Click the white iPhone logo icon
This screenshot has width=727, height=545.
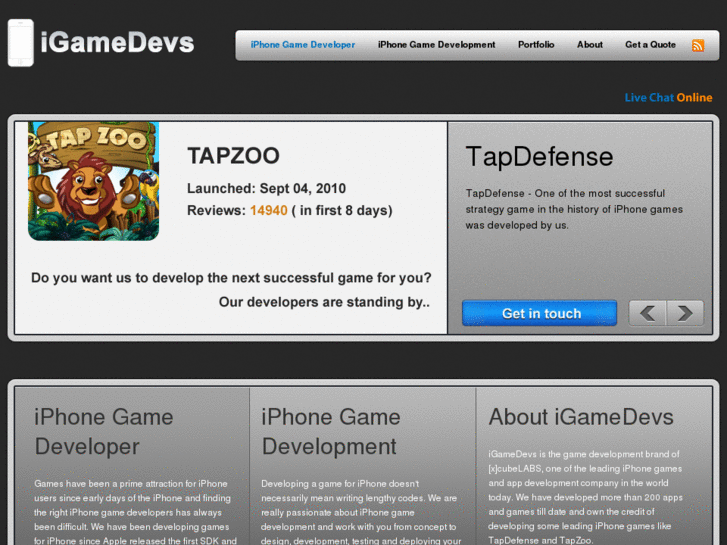coord(21,43)
